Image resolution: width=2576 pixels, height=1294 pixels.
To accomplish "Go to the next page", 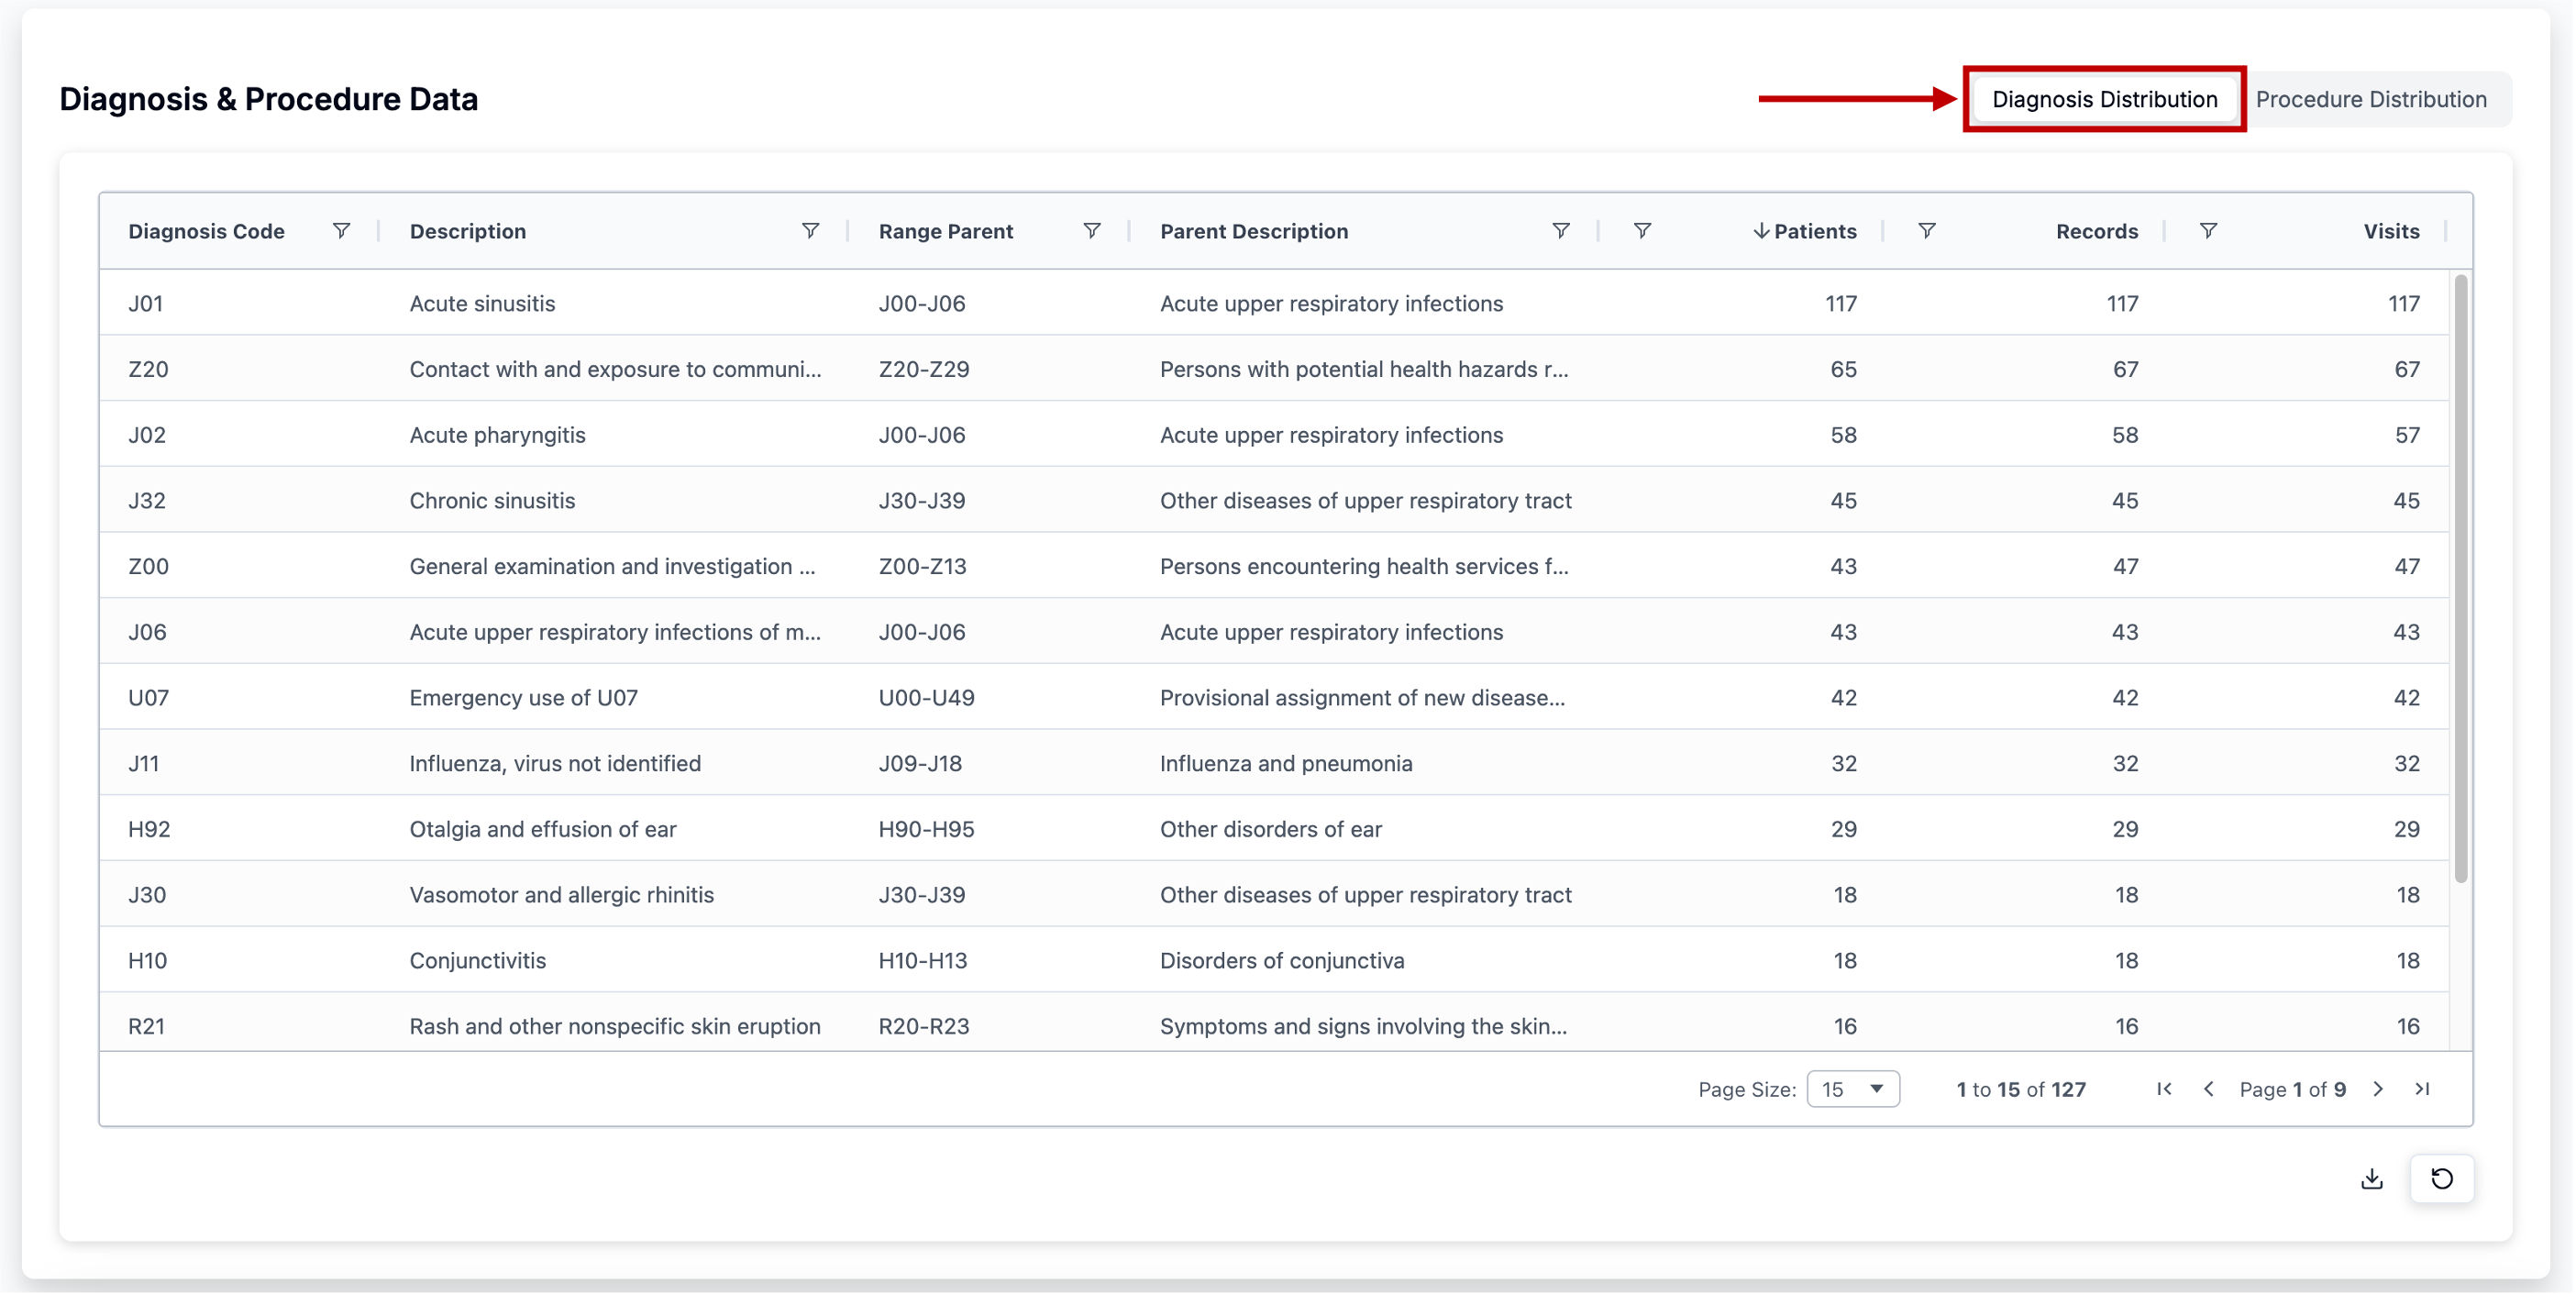I will click(2379, 1089).
